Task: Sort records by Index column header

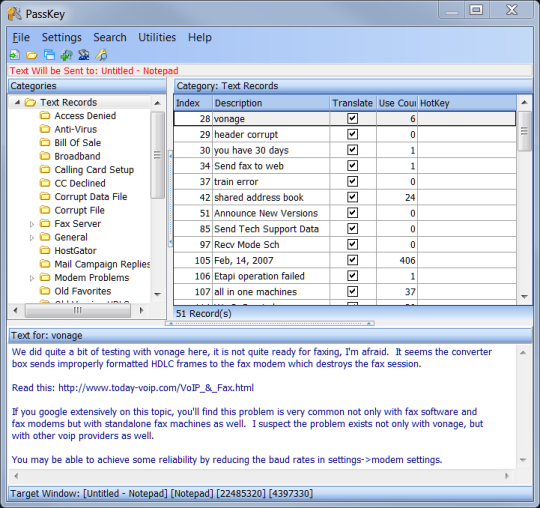Action: (193, 103)
